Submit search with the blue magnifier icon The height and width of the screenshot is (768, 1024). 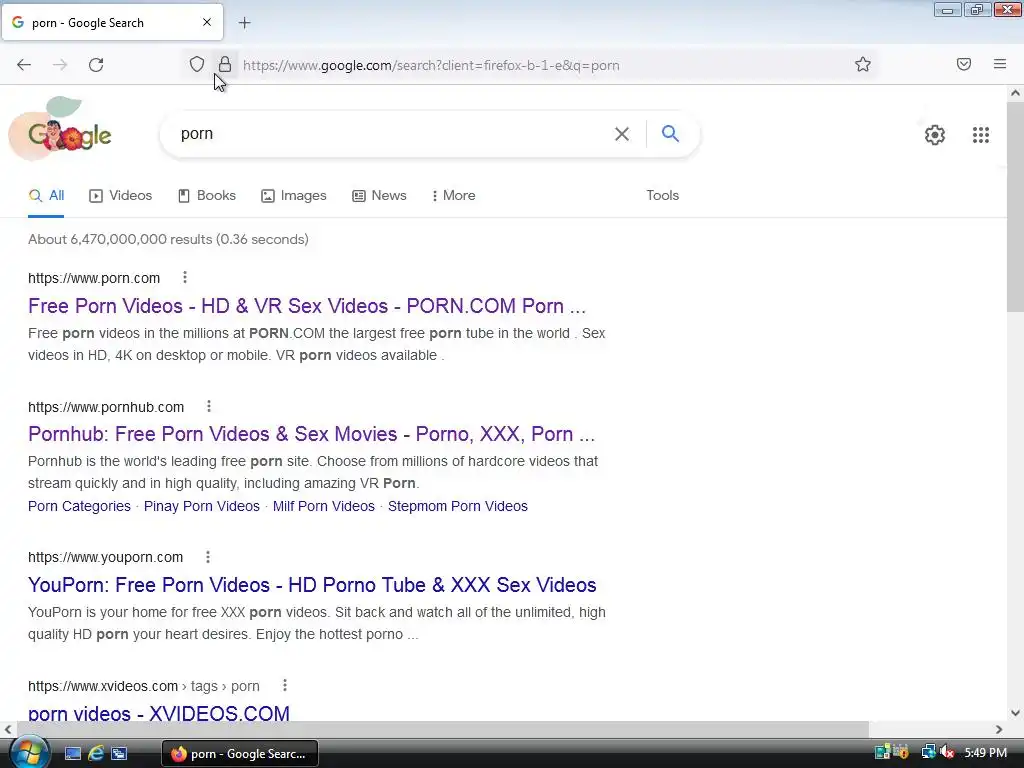coord(670,133)
